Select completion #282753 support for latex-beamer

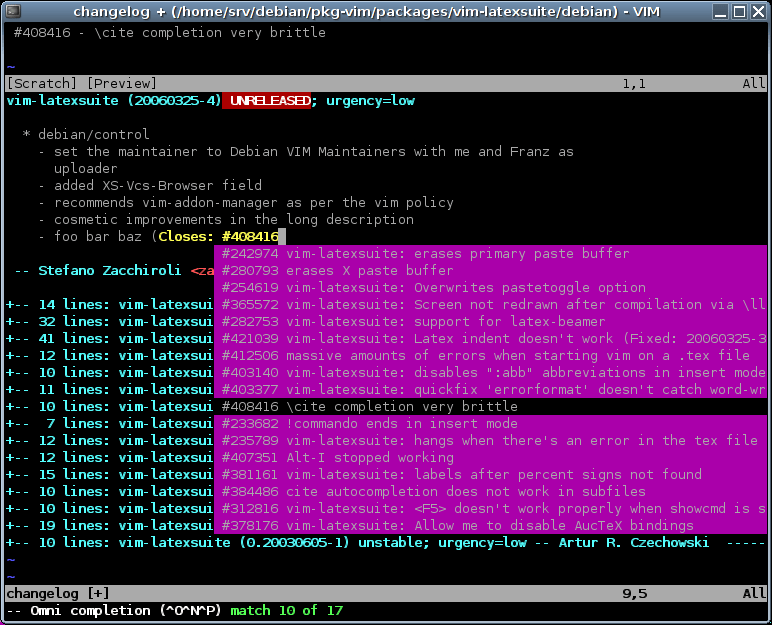click(x=490, y=322)
